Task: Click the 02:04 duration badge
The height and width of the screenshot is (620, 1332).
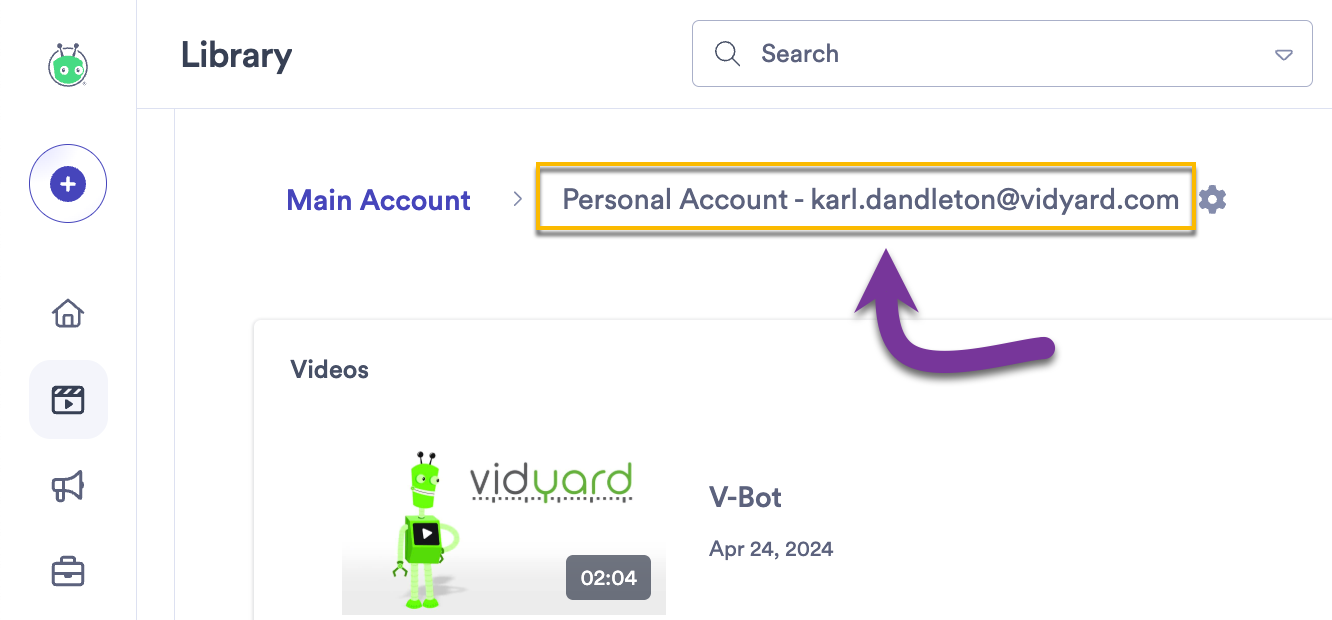Action: 608,578
